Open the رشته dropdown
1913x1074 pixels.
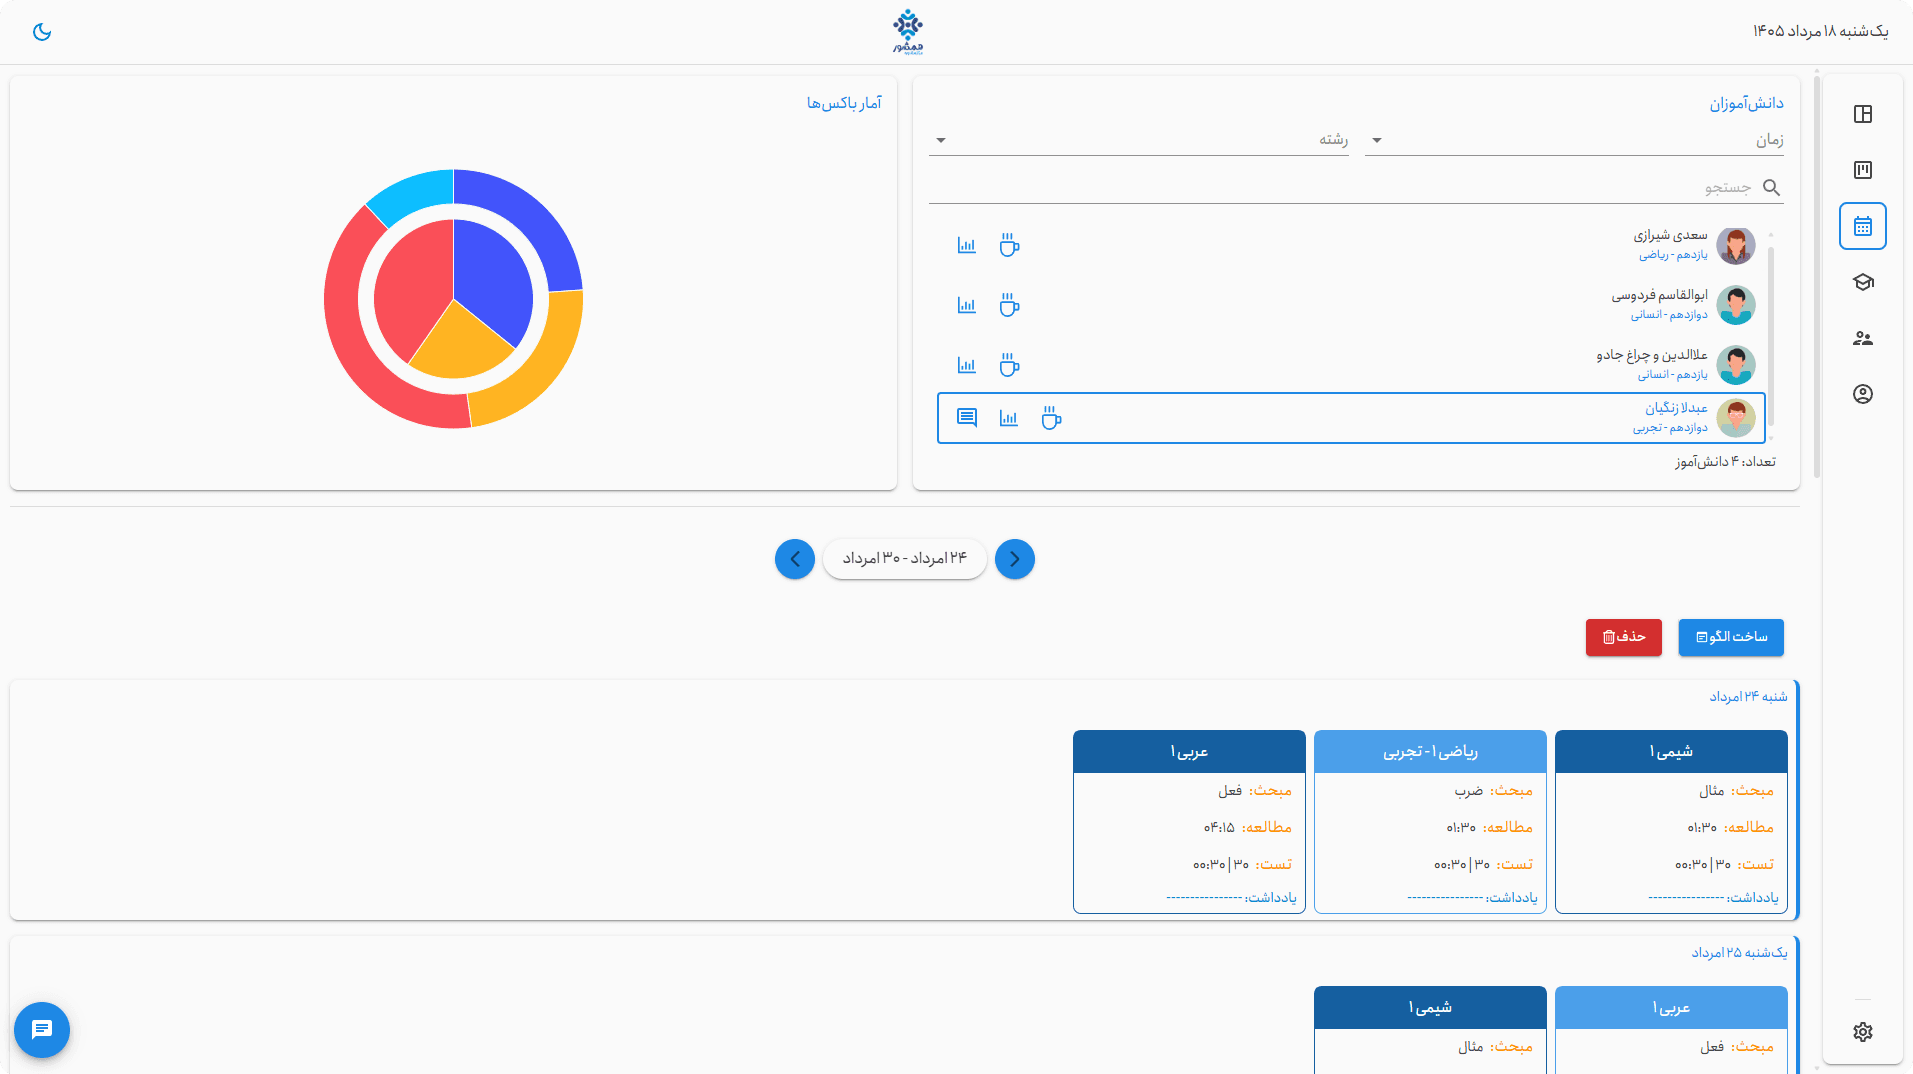(x=1139, y=140)
